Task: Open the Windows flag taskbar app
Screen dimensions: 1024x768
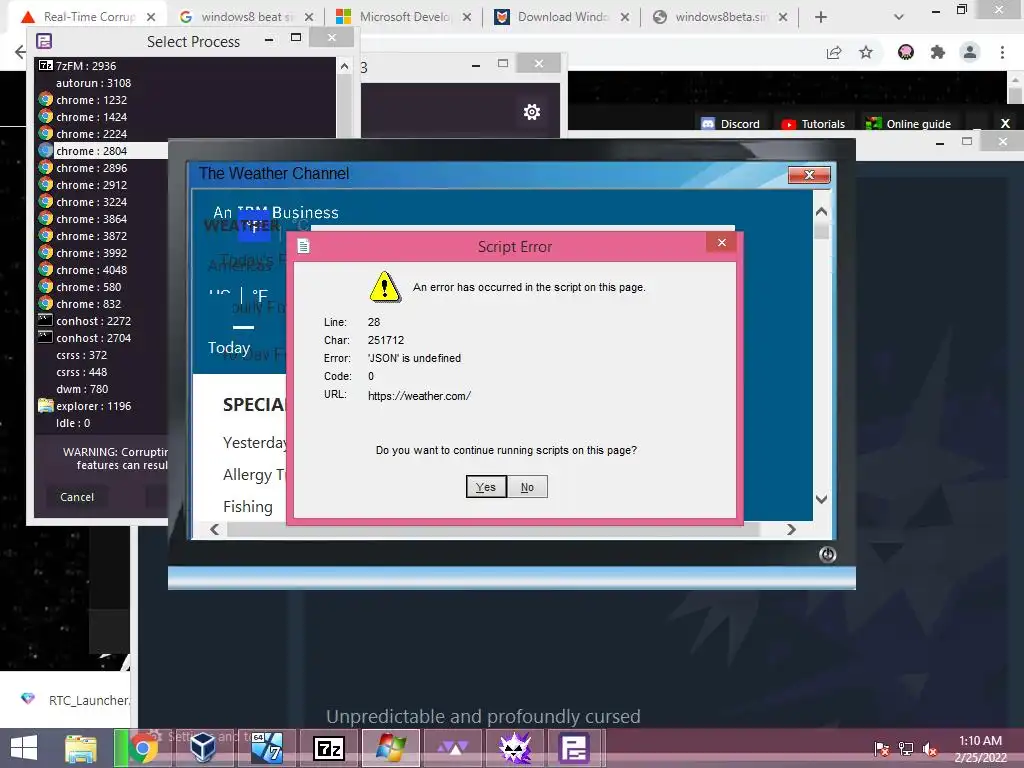Action: (391, 748)
